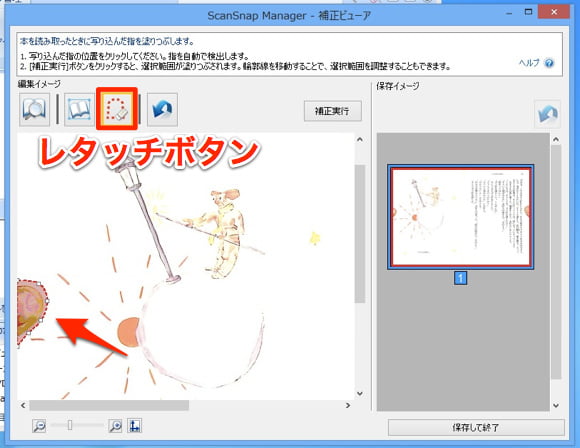The image size is (580, 448).
Task: Click the fit-to-window icon beside zoom
Action: (134, 426)
